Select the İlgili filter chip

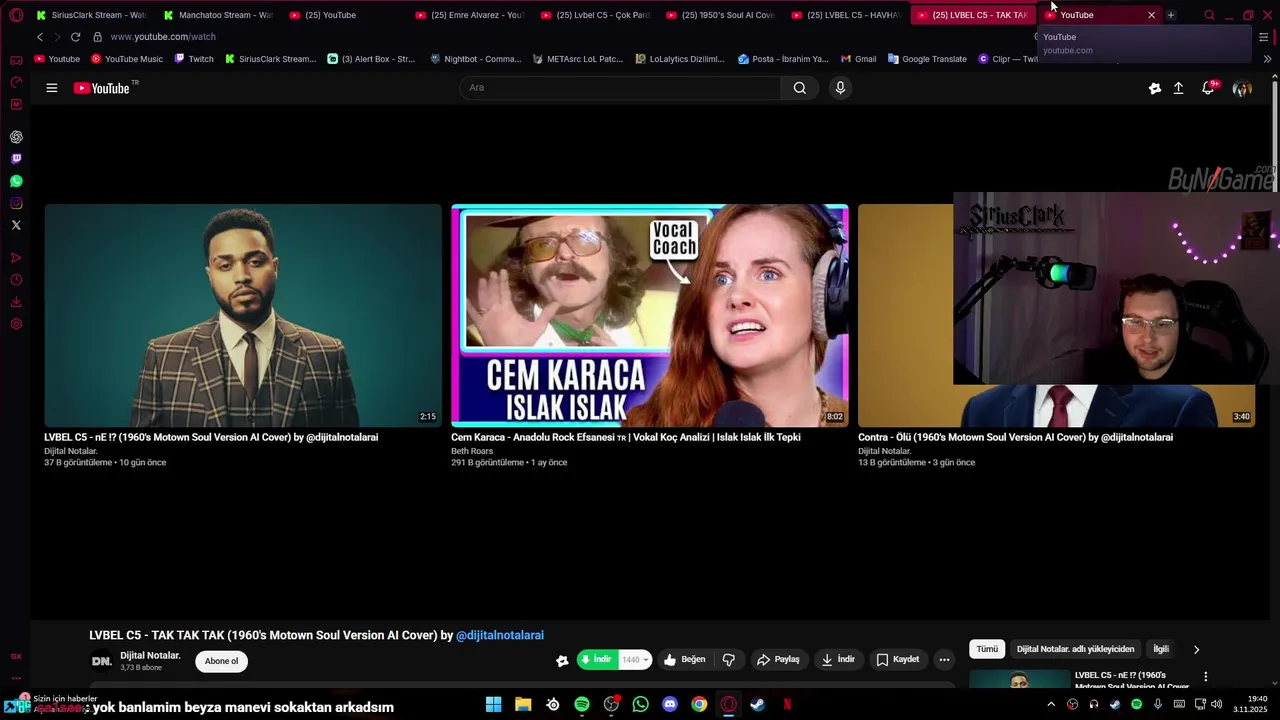pos(1161,649)
